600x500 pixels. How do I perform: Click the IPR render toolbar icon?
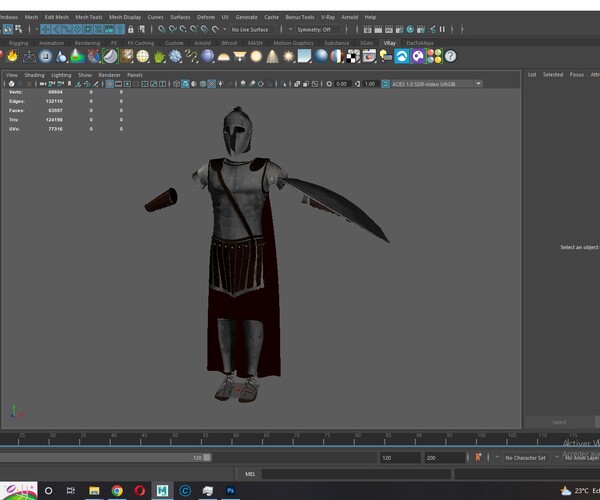click(389, 29)
